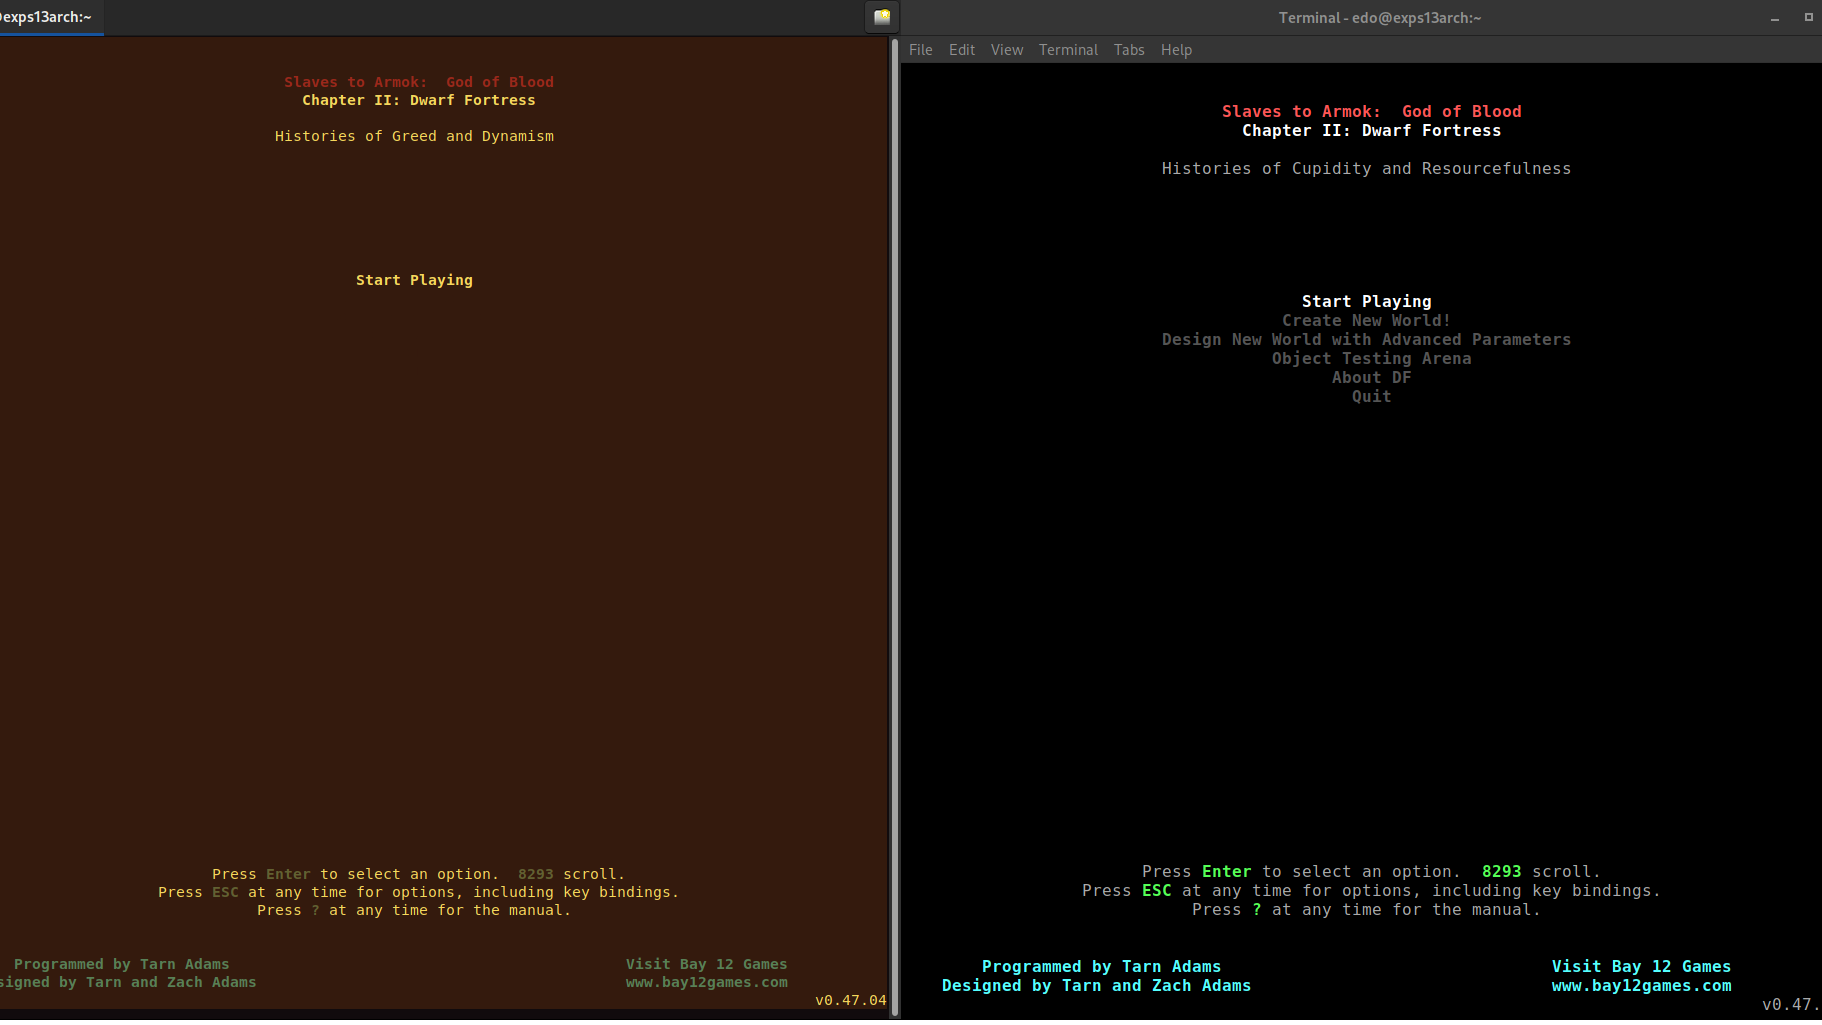Image resolution: width=1822 pixels, height=1025 pixels.
Task: Click the green Enter key hint
Action: click(x=1226, y=871)
